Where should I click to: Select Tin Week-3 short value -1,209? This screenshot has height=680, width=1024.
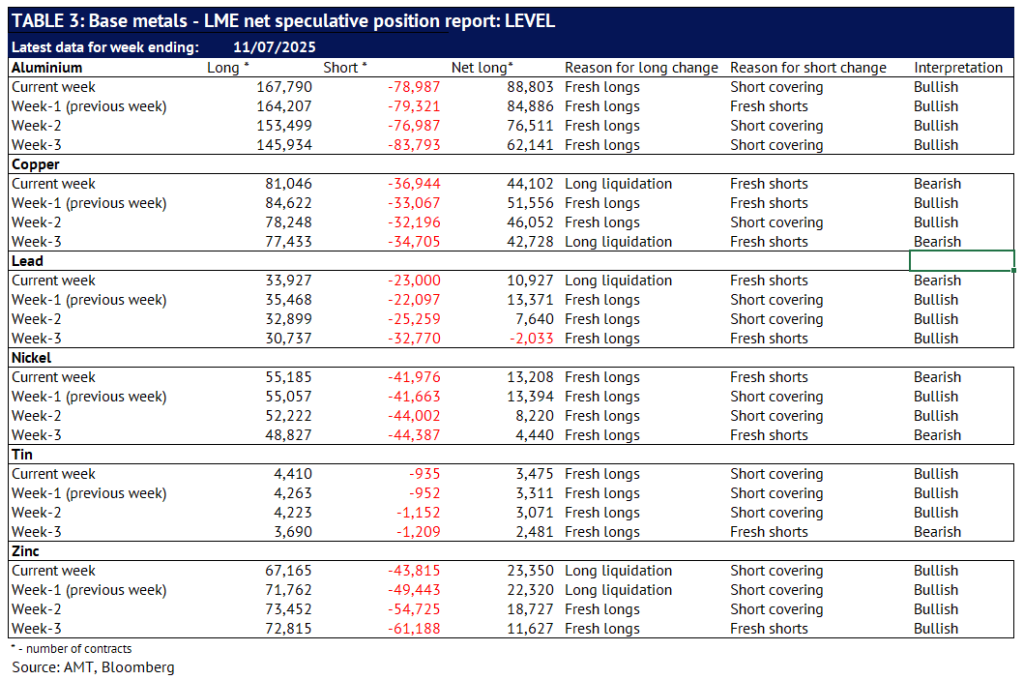click(x=419, y=532)
